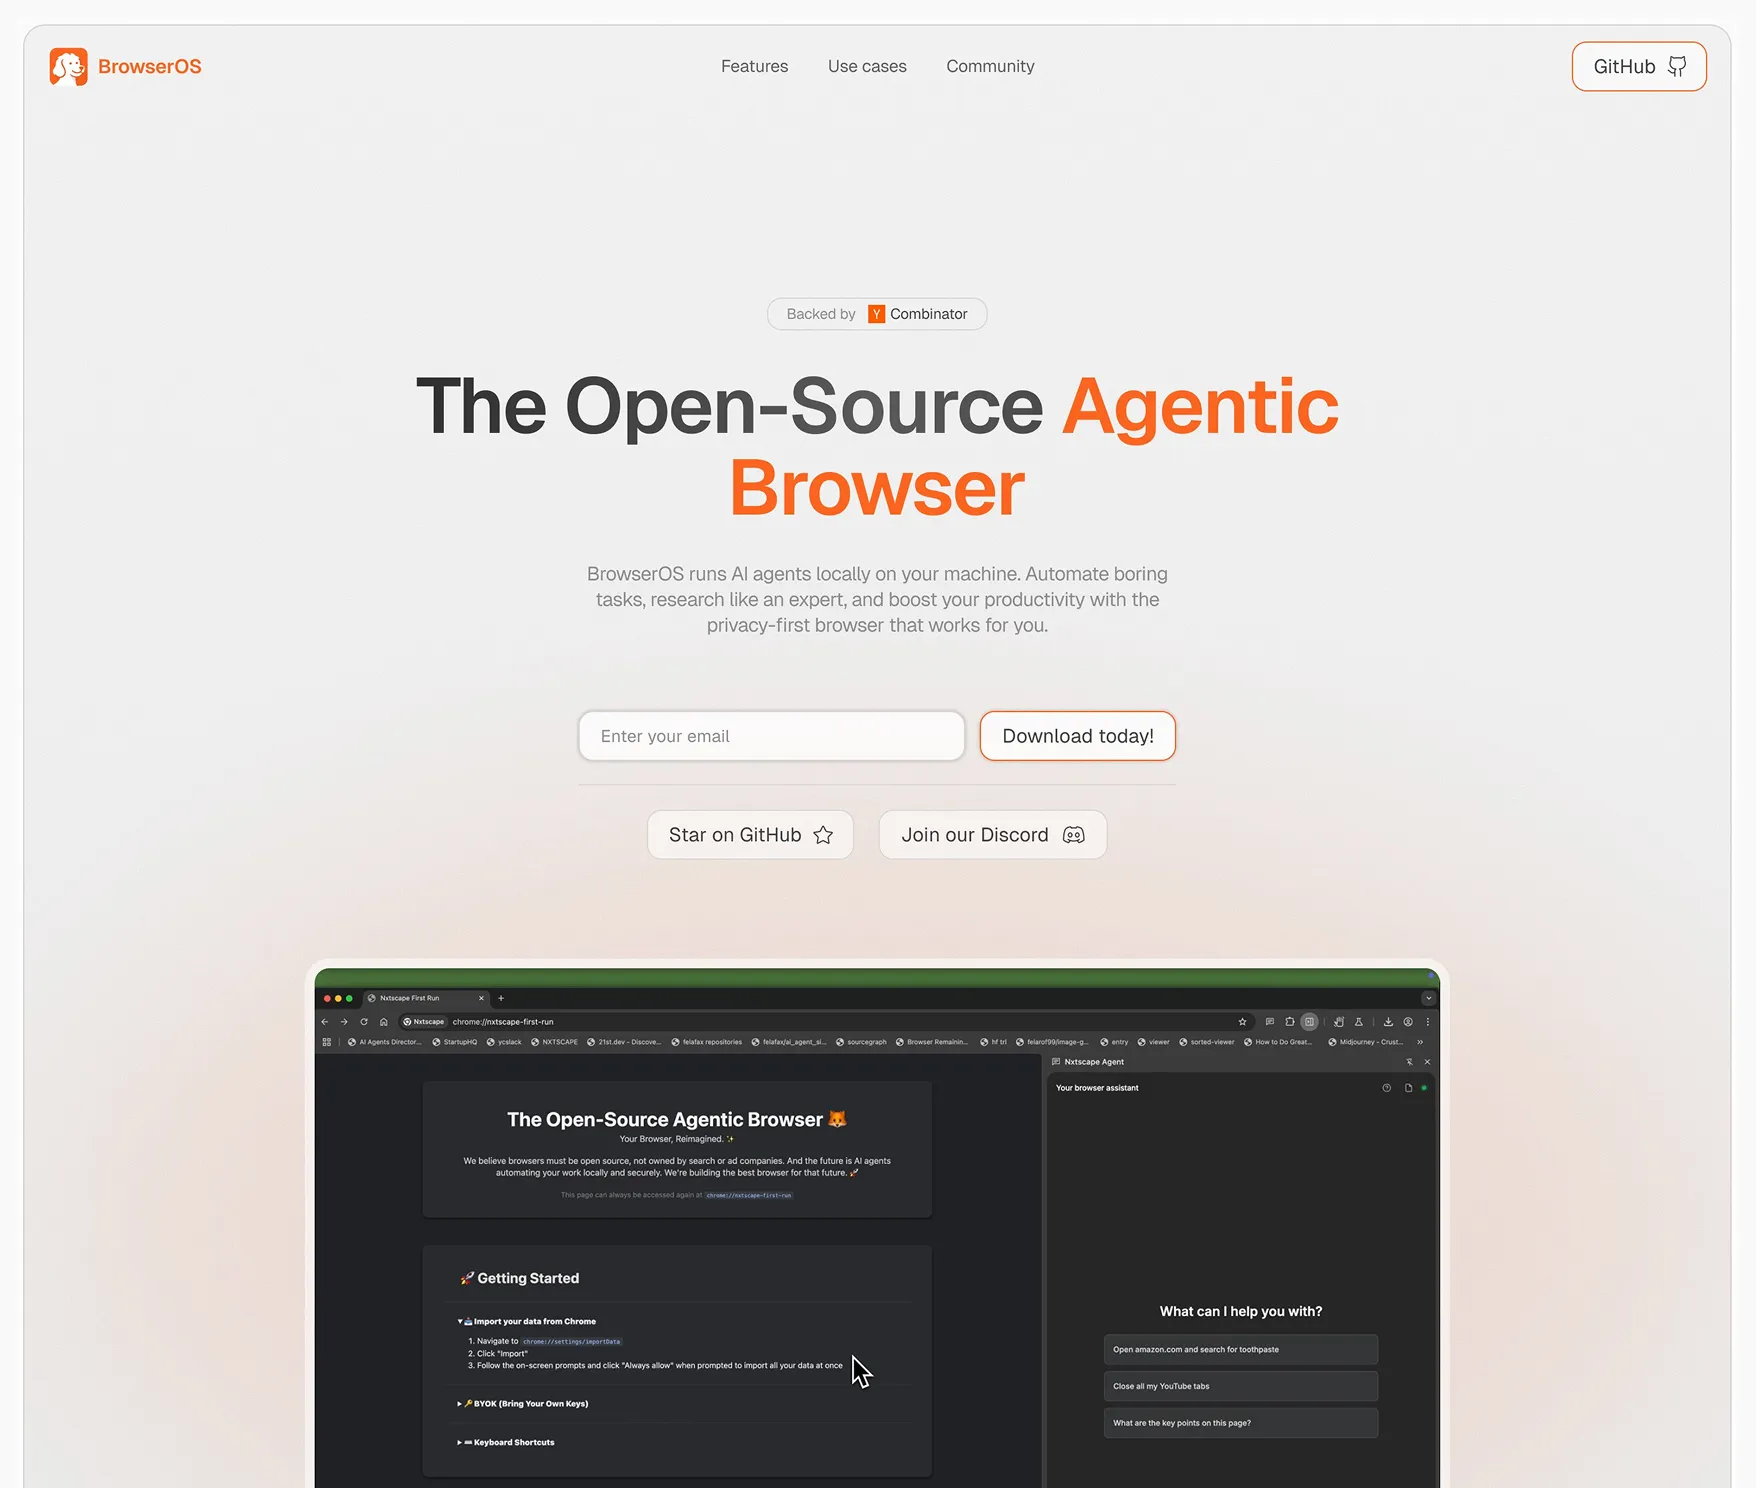
Task: Open the hf trl bookmark
Action: click(994, 1042)
